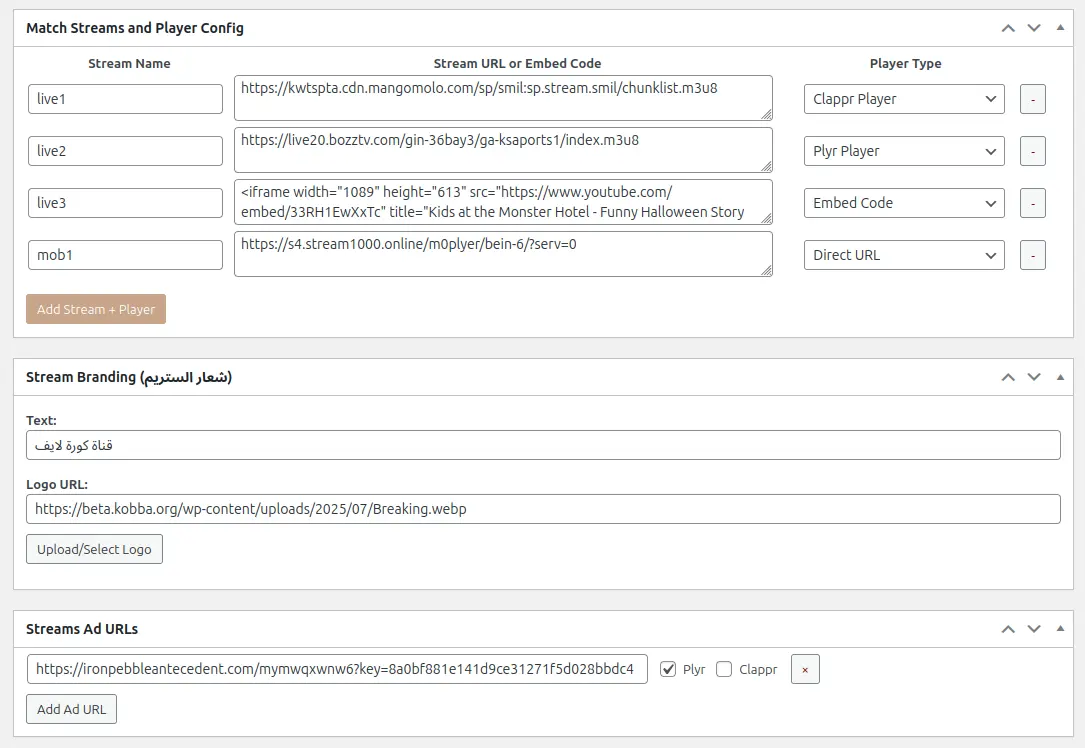Screen dimensions: 1085x748
Task: Collapse the Stream Branding panel
Action: pyautogui.click(x=1060, y=377)
